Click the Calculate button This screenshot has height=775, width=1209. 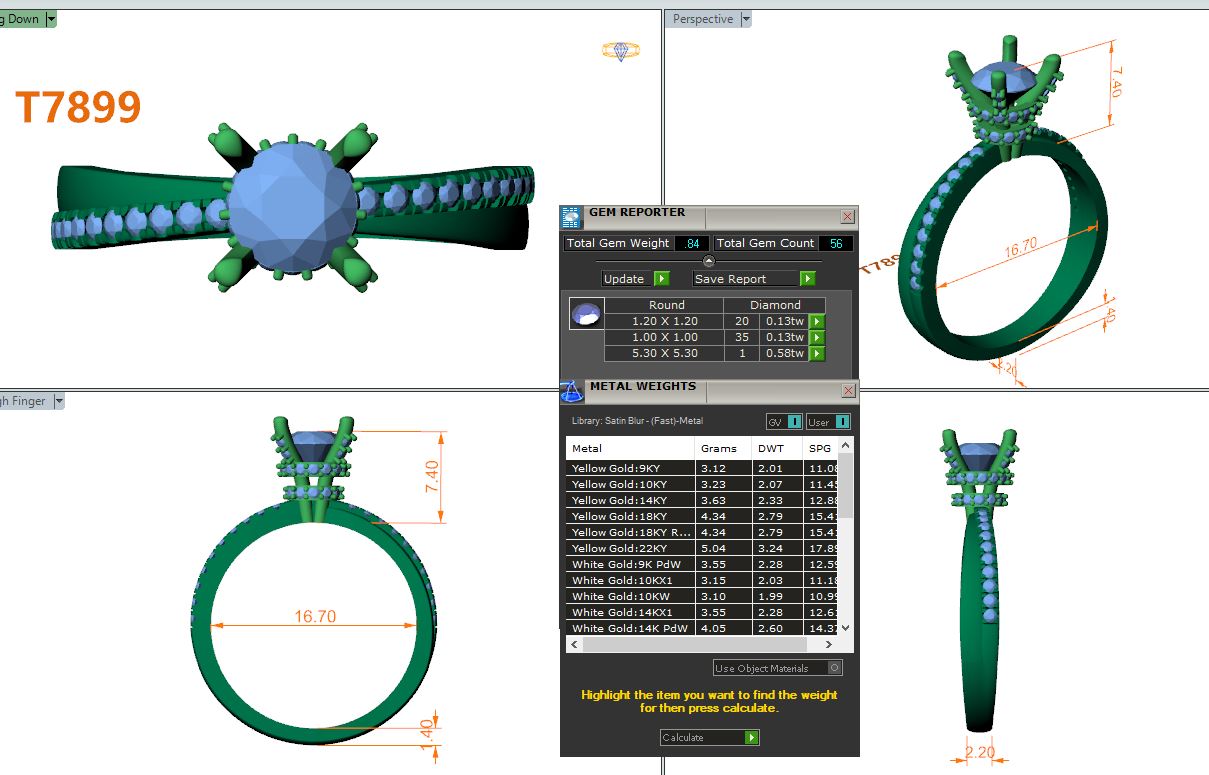(709, 738)
